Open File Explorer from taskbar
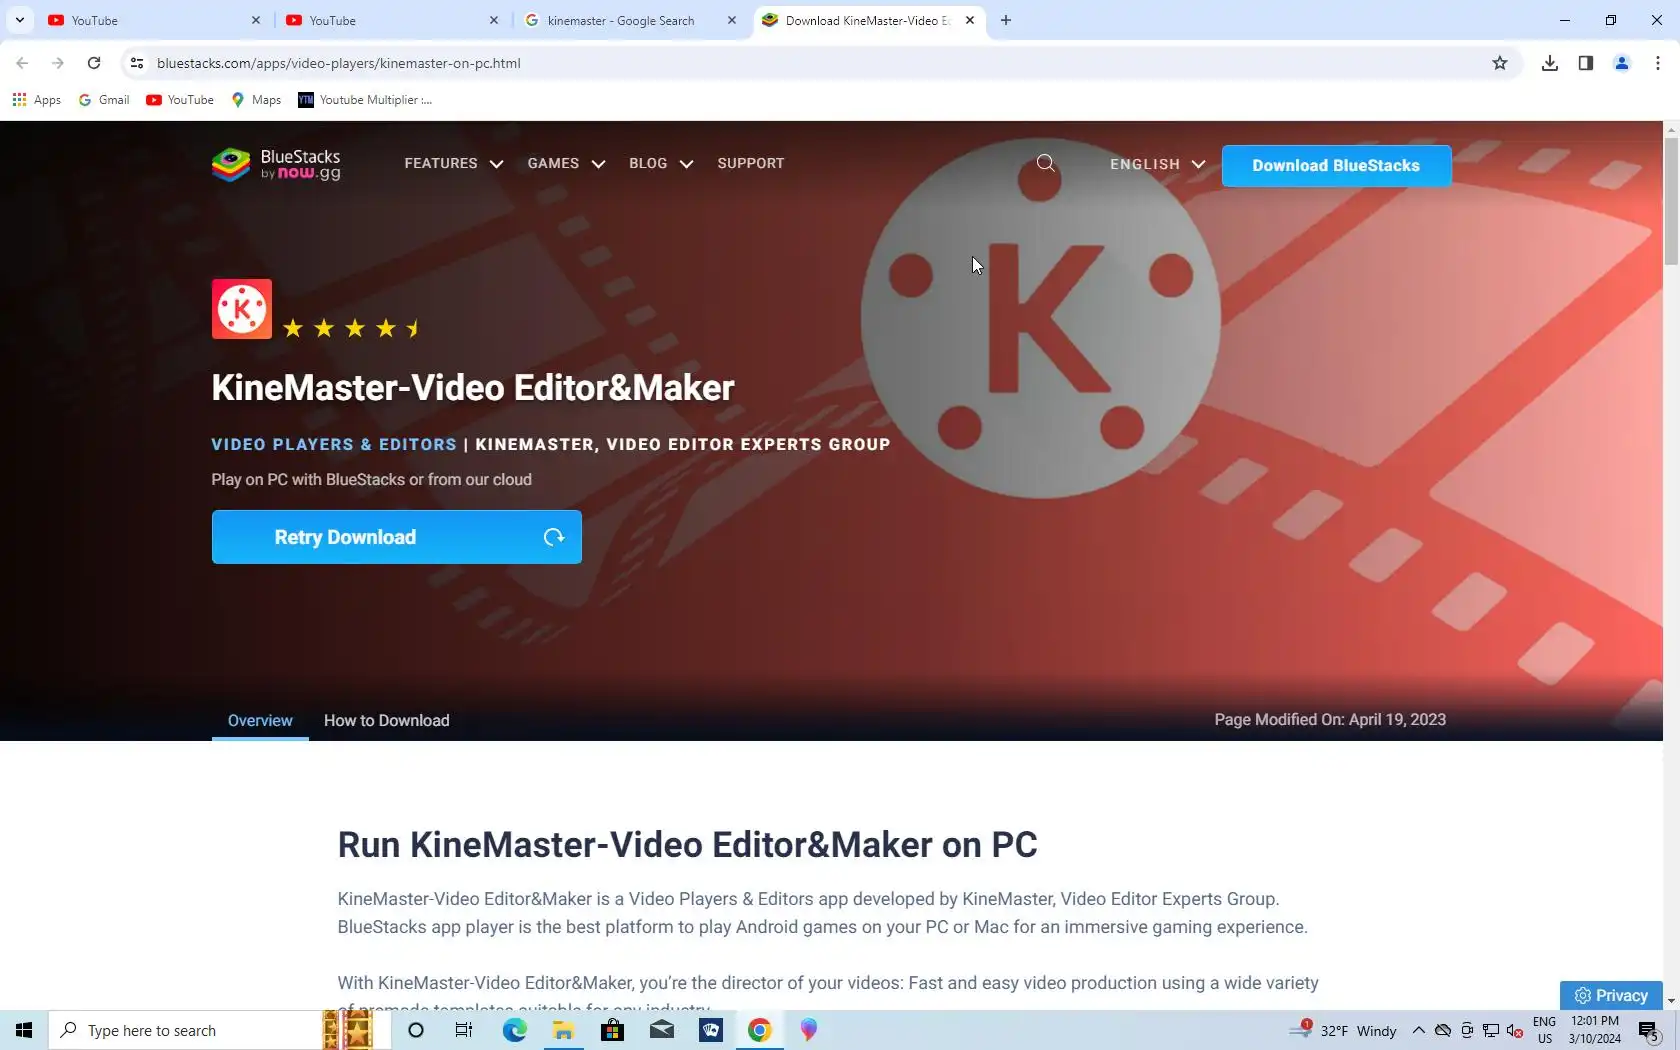 563,1030
